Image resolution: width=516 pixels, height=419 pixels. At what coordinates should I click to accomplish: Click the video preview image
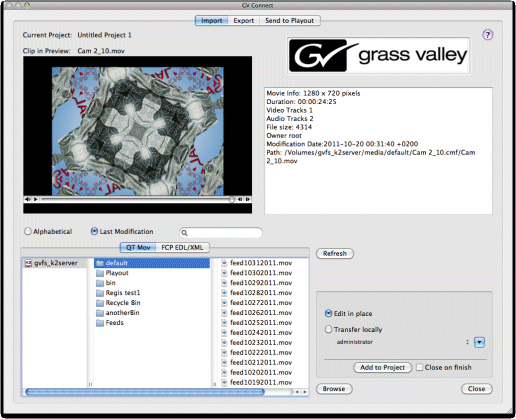pyautogui.click(x=138, y=131)
